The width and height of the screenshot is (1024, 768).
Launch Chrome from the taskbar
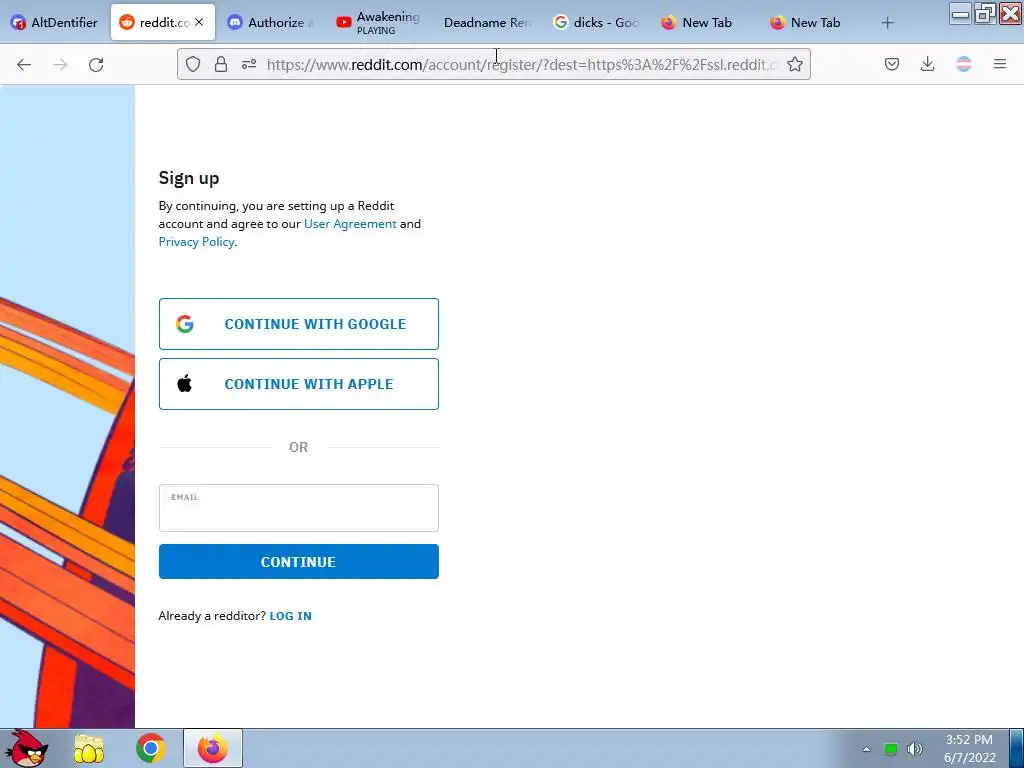pyautogui.click(x=150, y=748)
